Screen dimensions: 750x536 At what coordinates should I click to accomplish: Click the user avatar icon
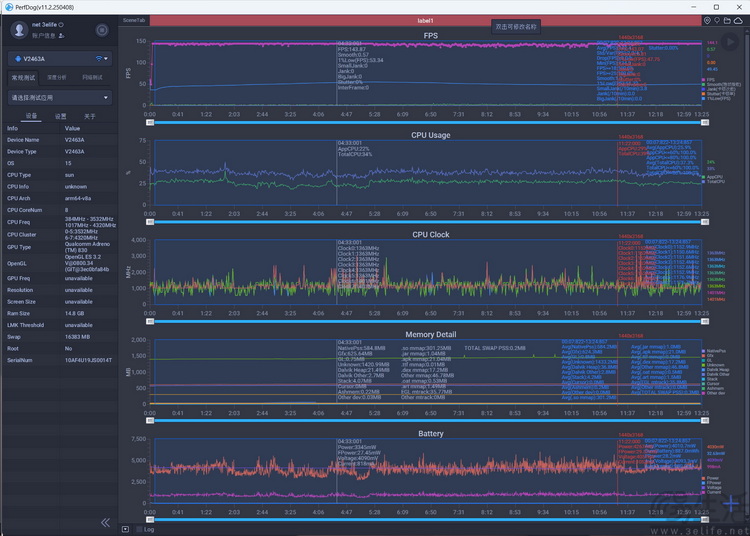point(19,30)
